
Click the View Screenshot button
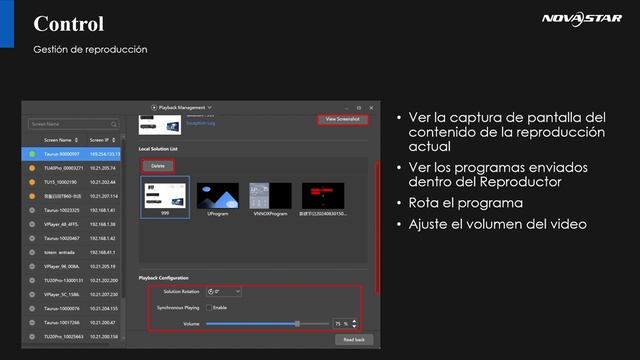pyautogui.click(x=342, y=119)
